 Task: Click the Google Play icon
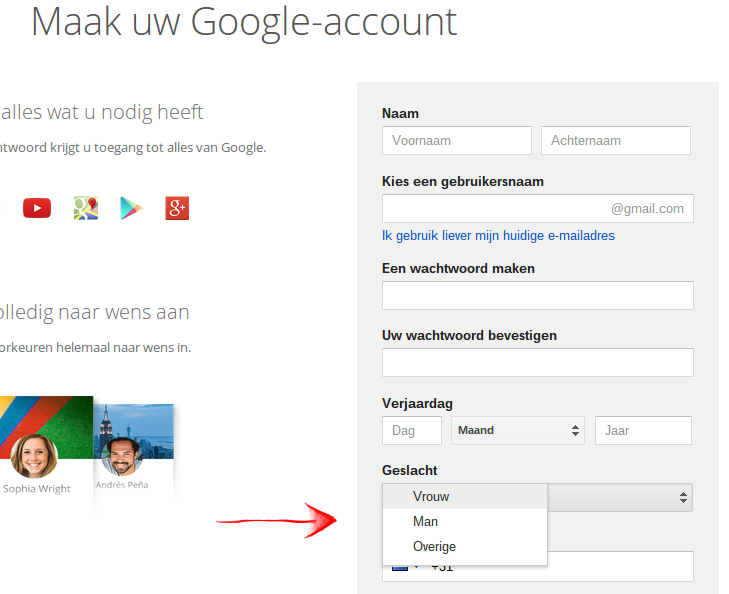pyautogui.click(x=131, y=208)
